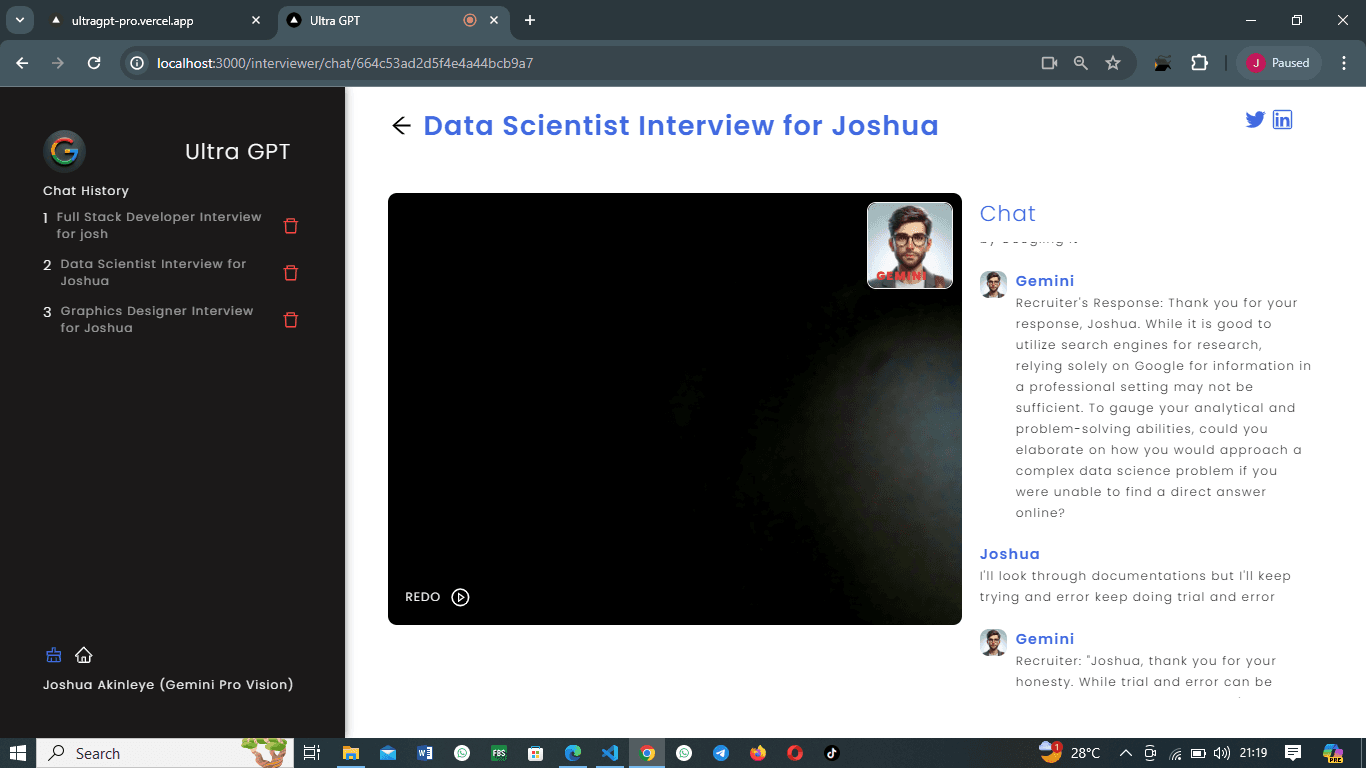Click the blue briefcase icon in sidebar

pyautogui.click(x=54, y=655)
